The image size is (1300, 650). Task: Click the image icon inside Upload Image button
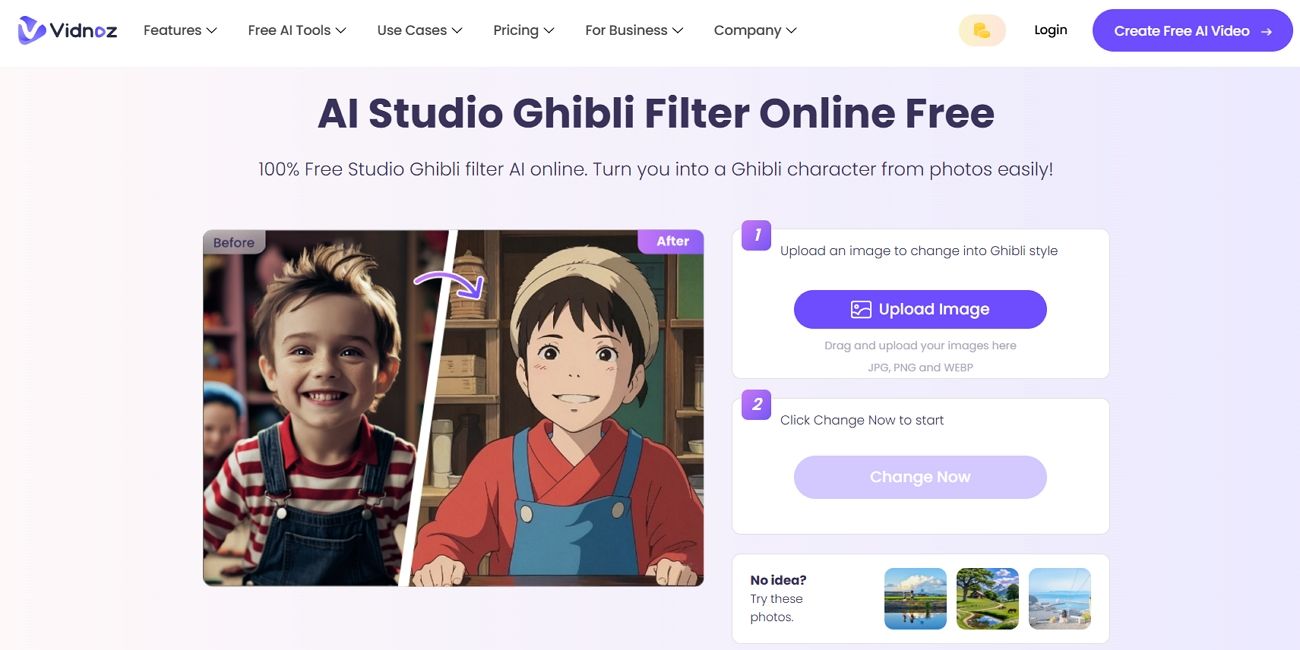[861, 309]
